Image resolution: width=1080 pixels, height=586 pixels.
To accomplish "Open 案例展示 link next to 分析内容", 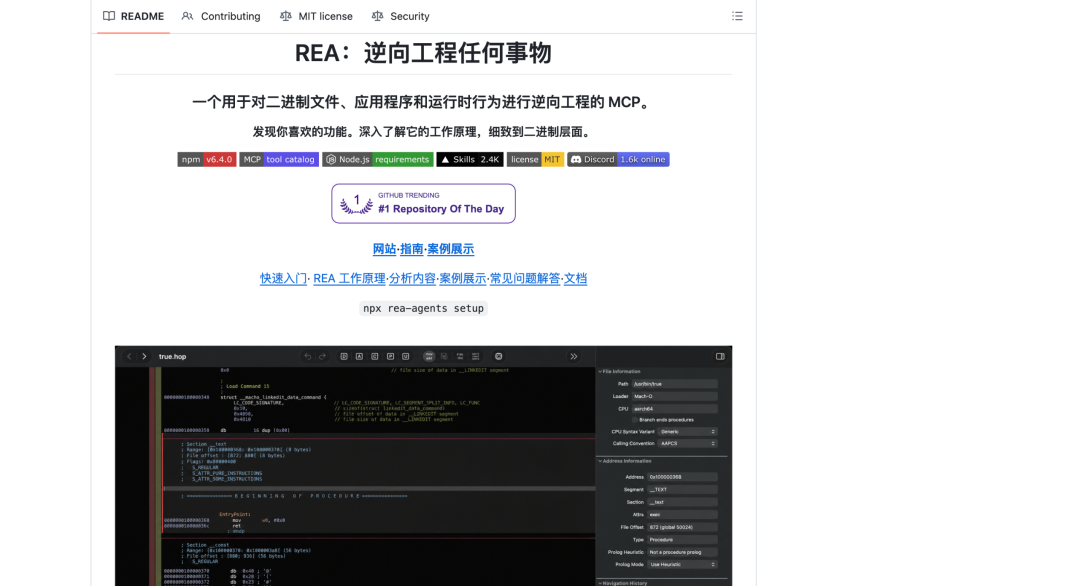I will click(x=463, y=279).
